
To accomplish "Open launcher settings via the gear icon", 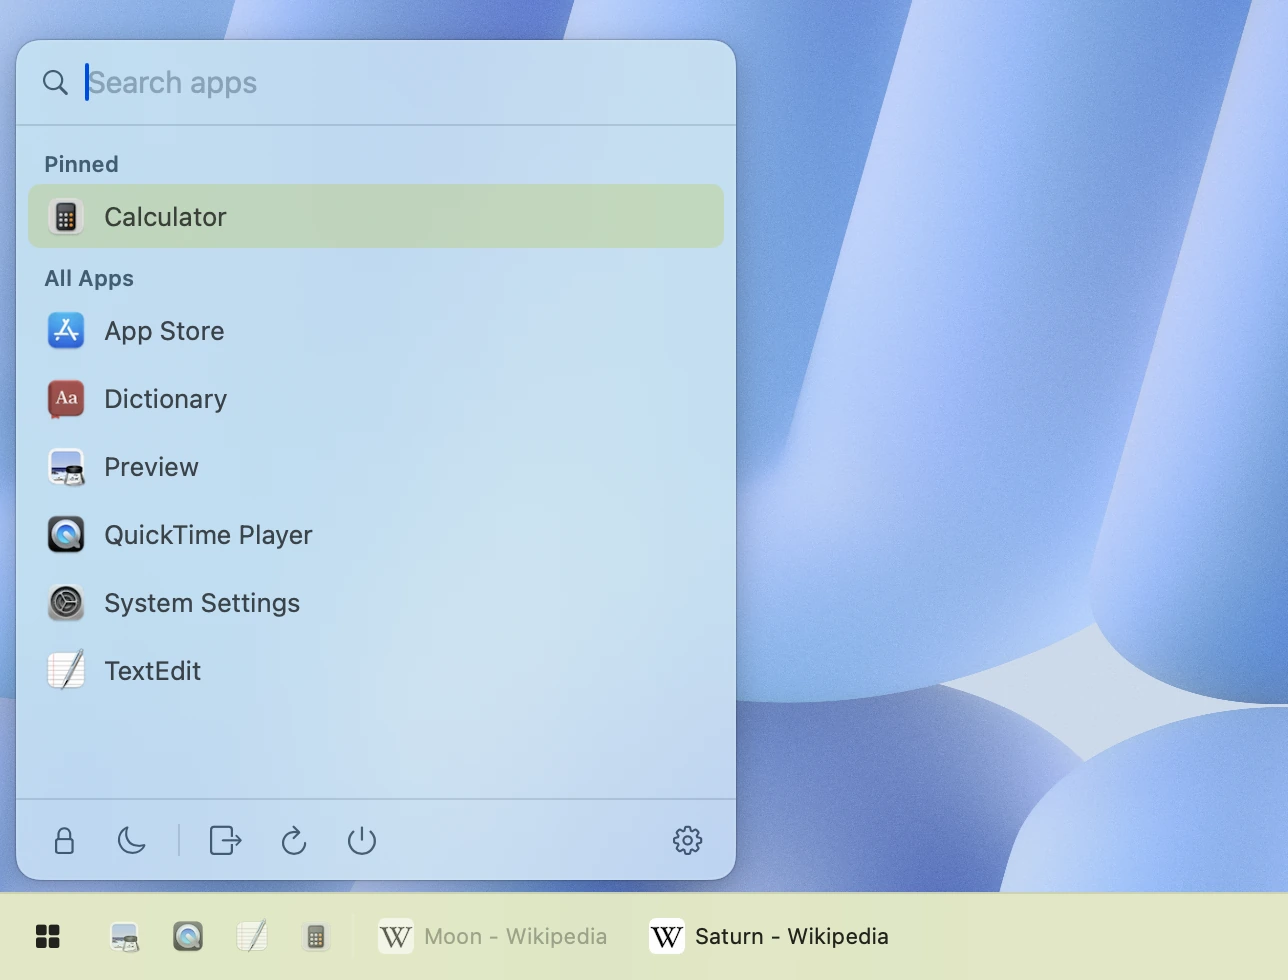I will 688,840.
